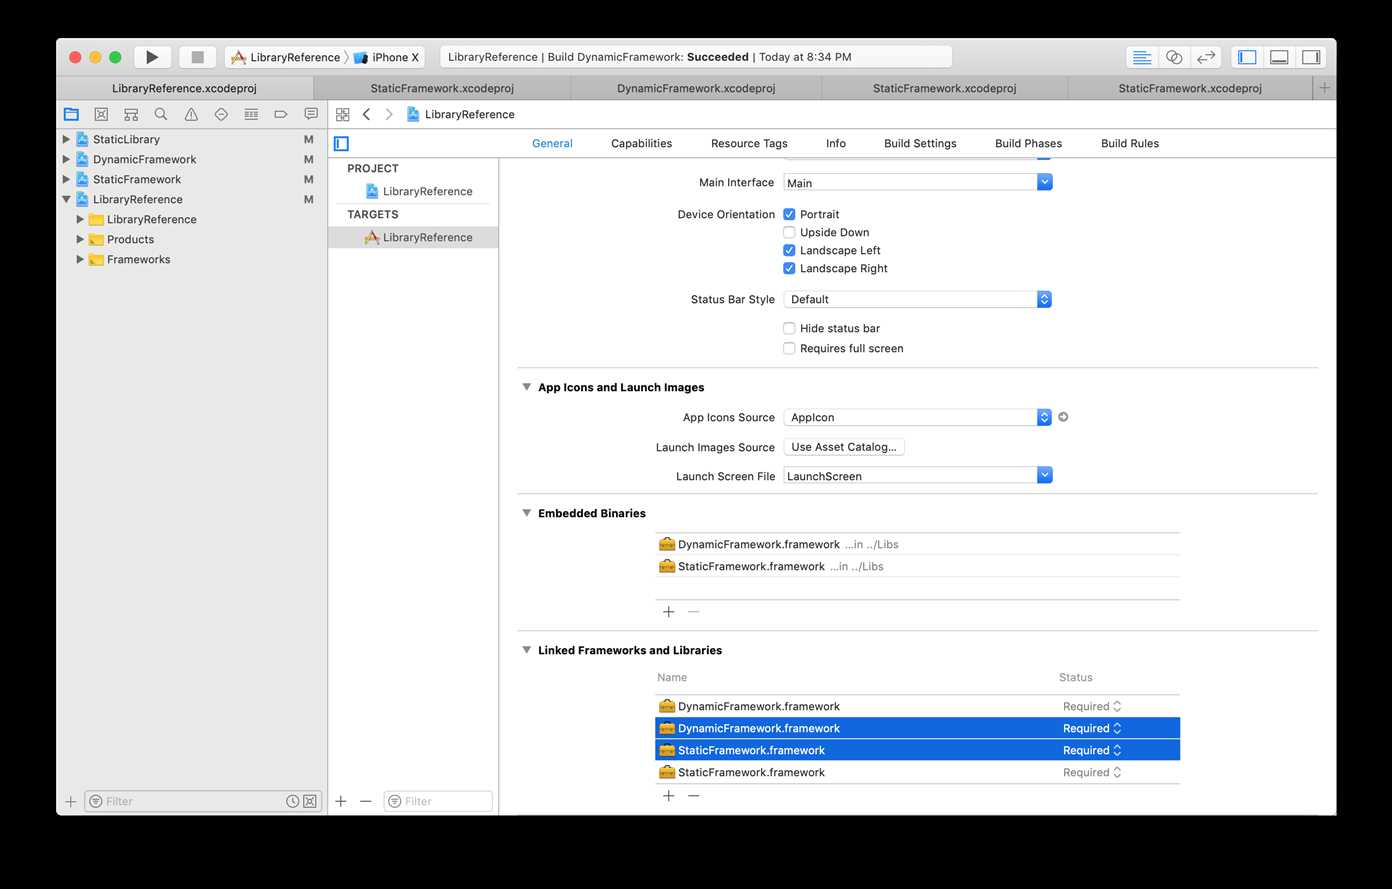Show the Project navigator folder icon
Image resolution: width=1392 pixels, height=889 pixels.
pos(71,114)
